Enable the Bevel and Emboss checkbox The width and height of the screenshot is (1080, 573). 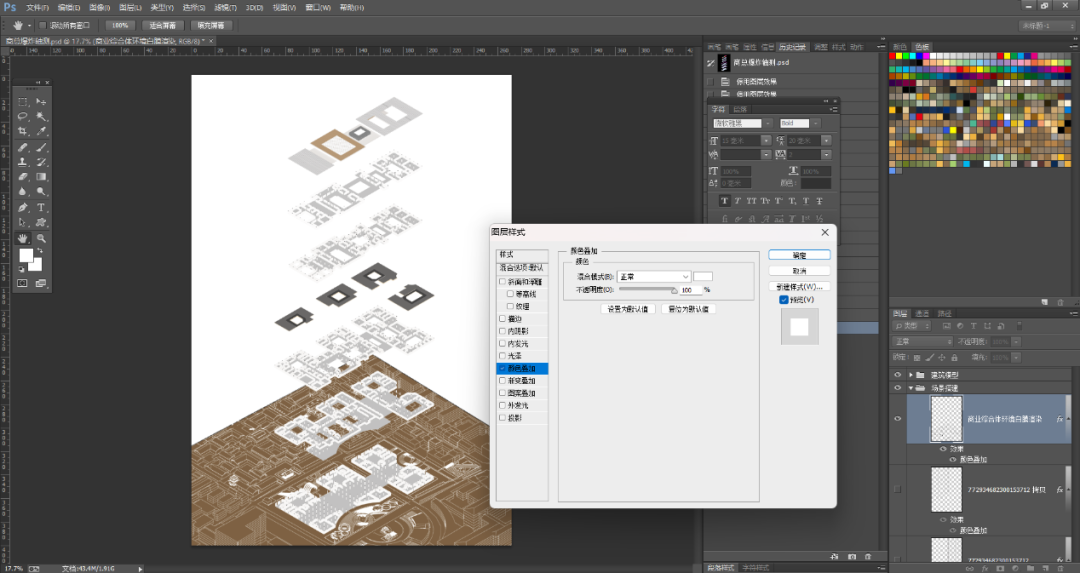pos(502,282)
